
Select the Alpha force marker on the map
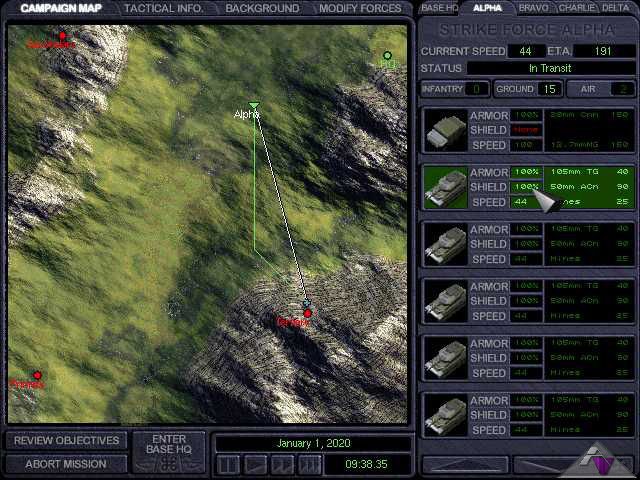coord(254,106)
